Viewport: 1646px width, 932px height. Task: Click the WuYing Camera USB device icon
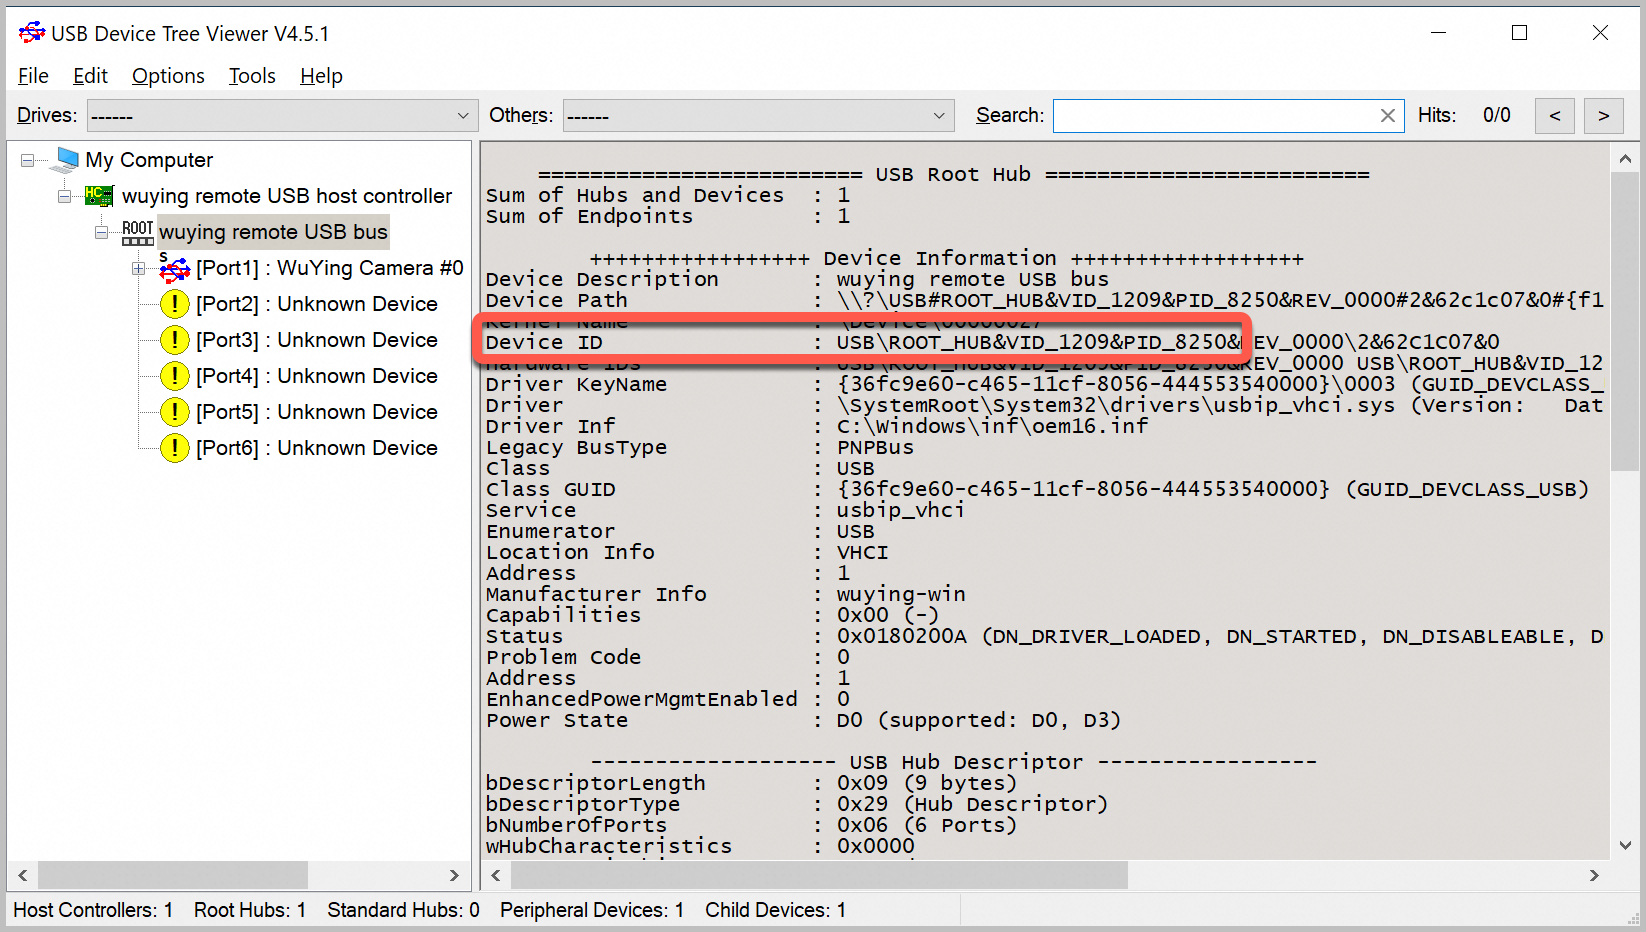click(175, 268)
